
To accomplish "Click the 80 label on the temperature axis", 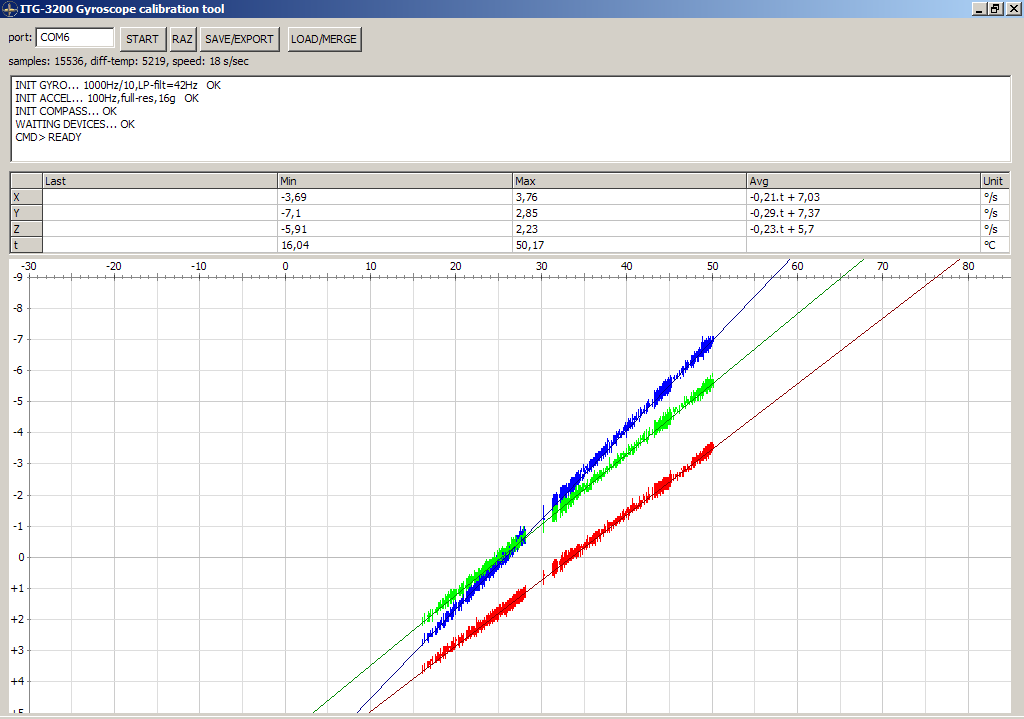I will coord(968,266).
